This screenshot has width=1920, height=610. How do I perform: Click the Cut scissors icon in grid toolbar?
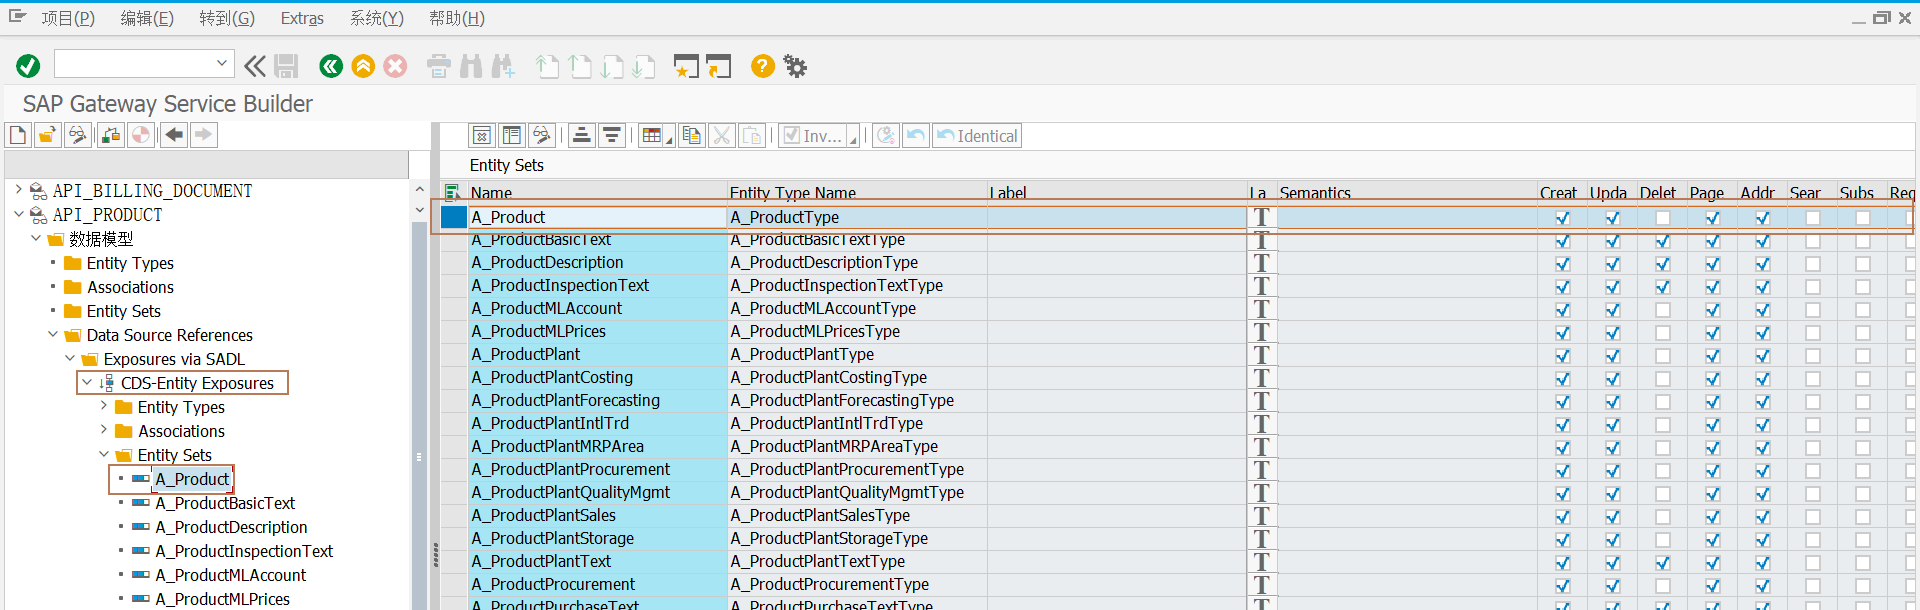point(722,136)
